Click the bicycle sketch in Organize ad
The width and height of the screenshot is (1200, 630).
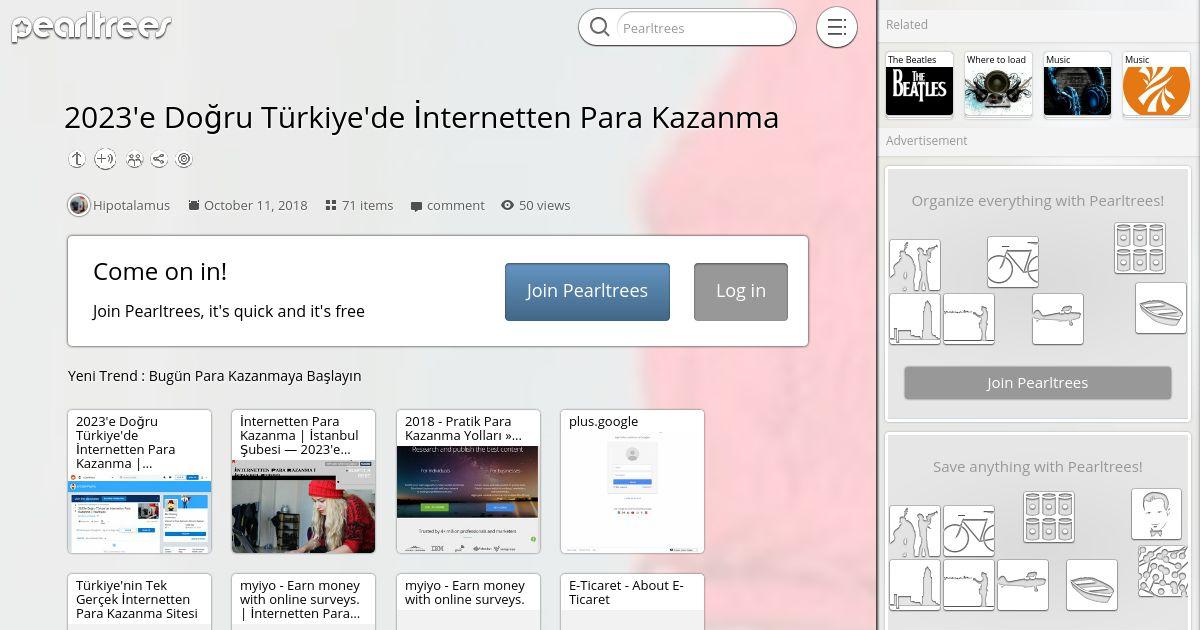1012,262
